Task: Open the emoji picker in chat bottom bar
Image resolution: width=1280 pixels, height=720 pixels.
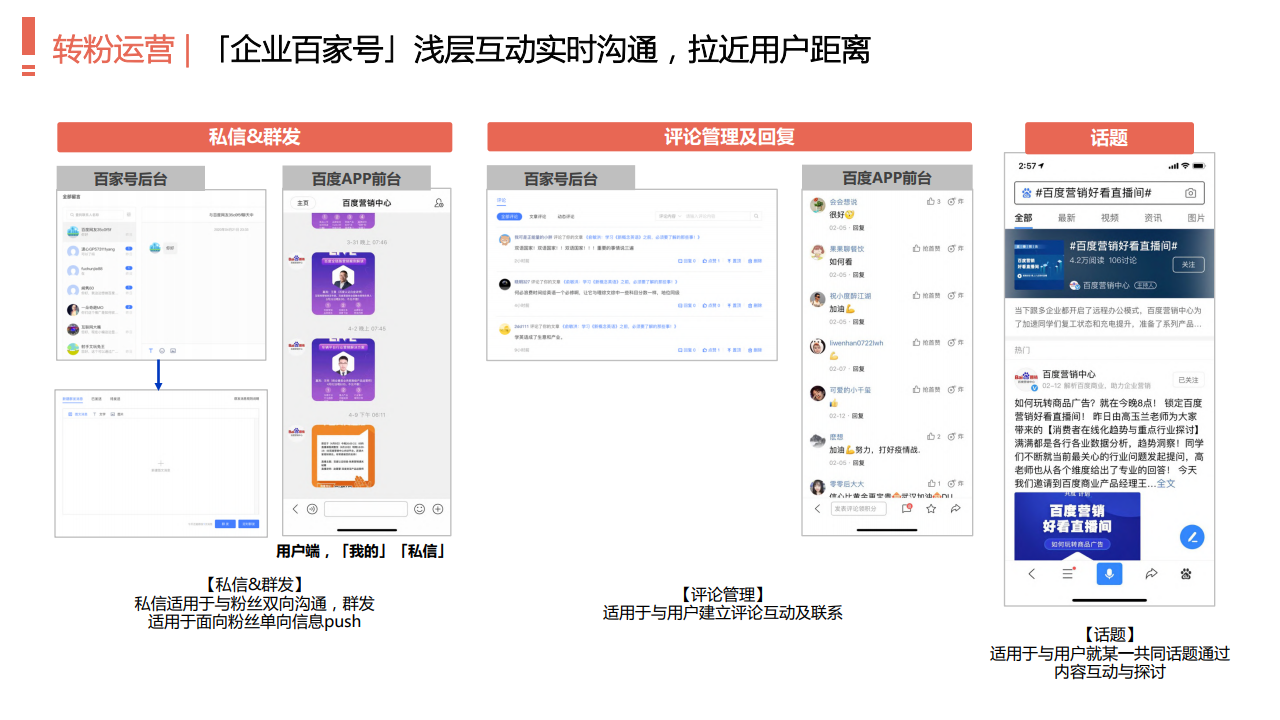Action: pyautogui.click(x=420, y=509)
